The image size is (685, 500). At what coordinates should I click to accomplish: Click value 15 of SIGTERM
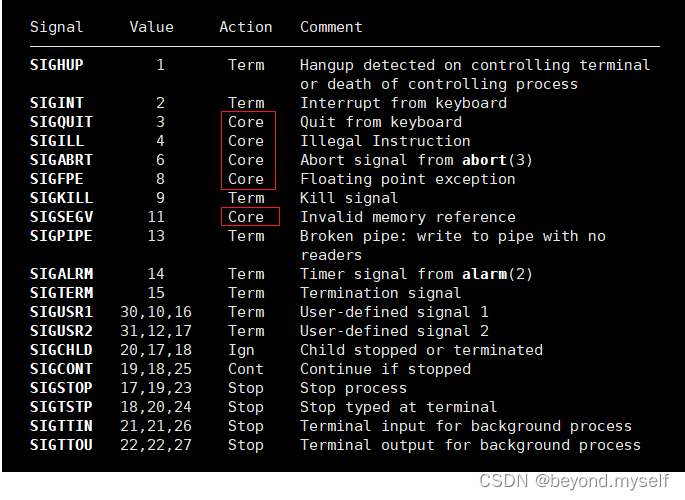(x=156, y=293)
